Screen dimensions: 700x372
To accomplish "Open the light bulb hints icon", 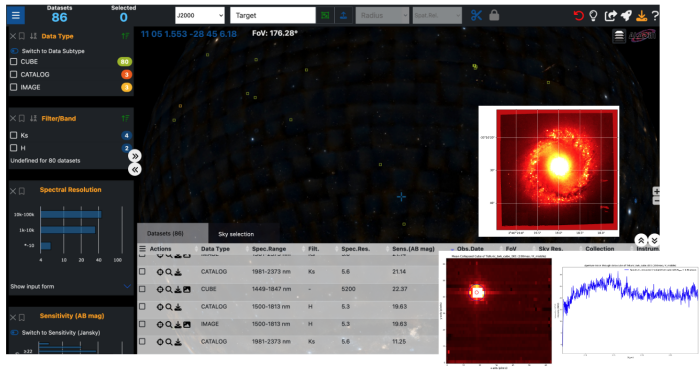I will tap(593, 16).
